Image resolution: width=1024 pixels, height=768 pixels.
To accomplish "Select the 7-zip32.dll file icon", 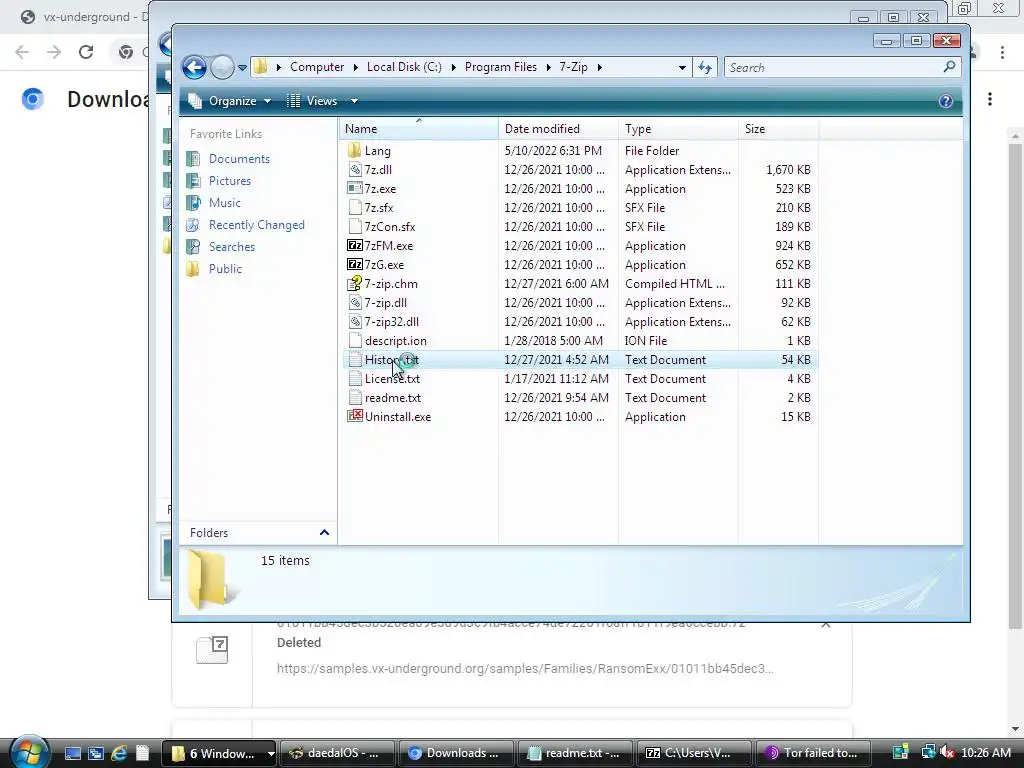I will pyautogui.click(x=355, y=321).
